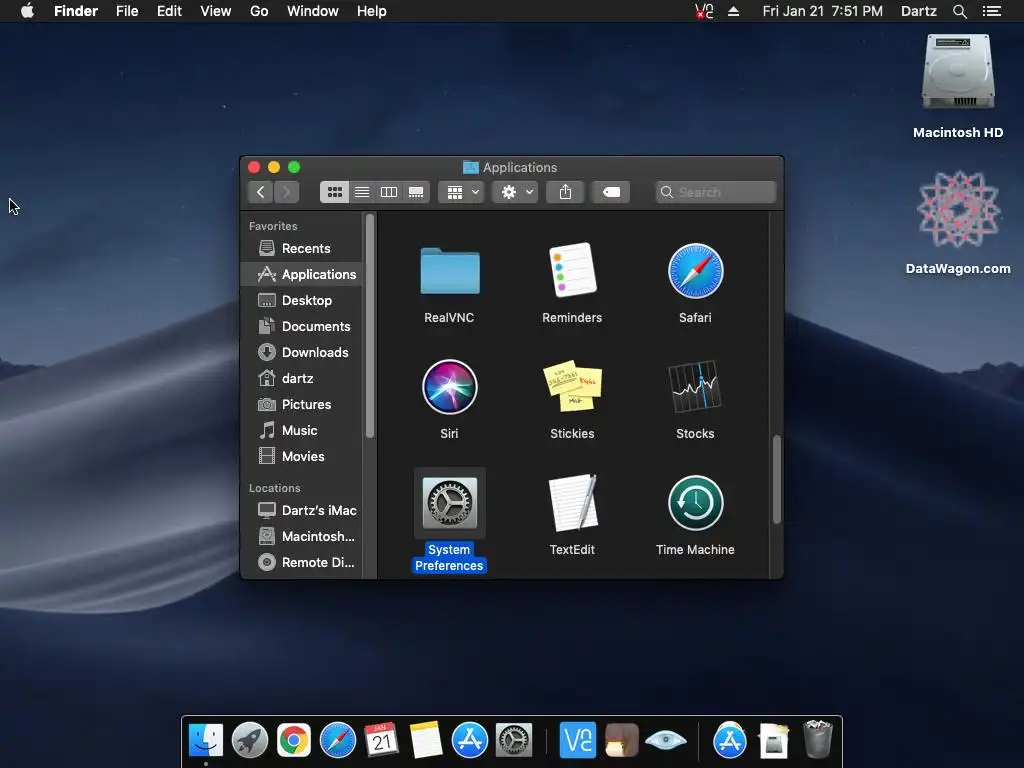Open System Preferences from the Dock
1024x768 pixels.
[x=514, y=740]
